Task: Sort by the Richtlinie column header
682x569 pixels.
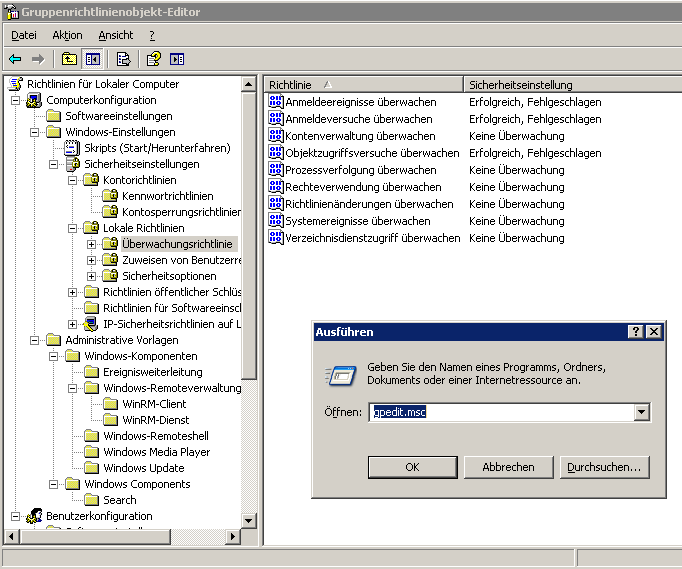Action: click(364, 84)
